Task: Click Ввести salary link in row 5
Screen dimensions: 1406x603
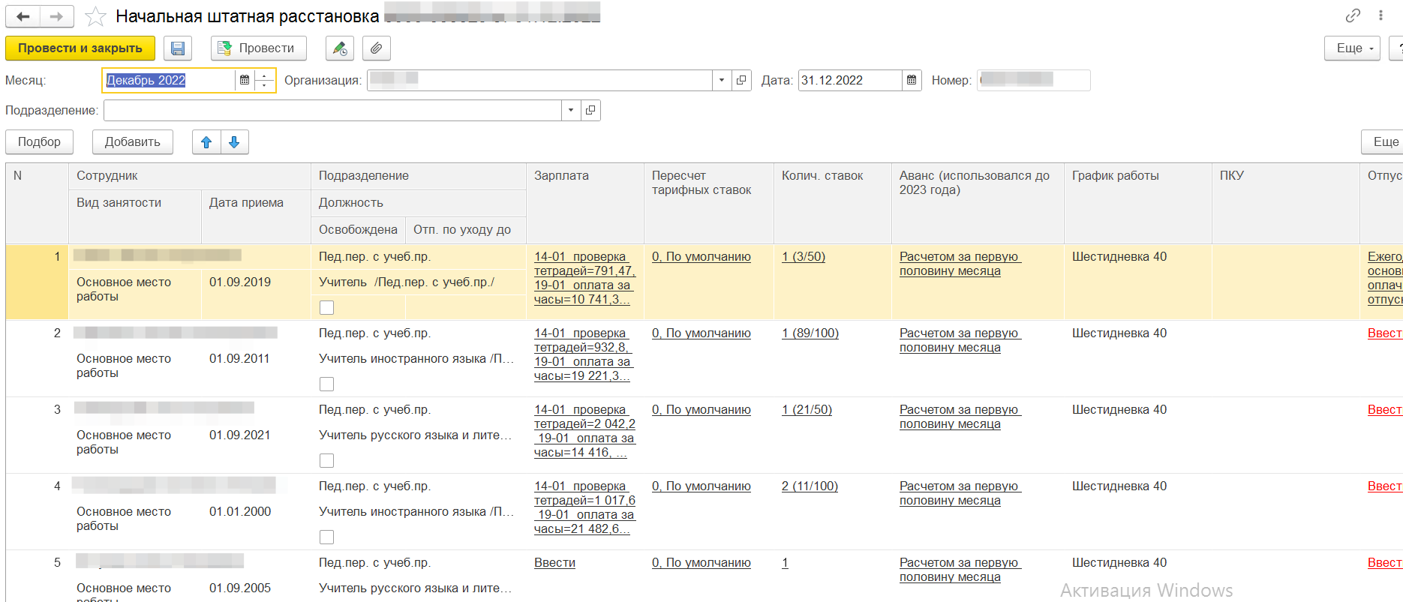Action: [x=555, y=563]
